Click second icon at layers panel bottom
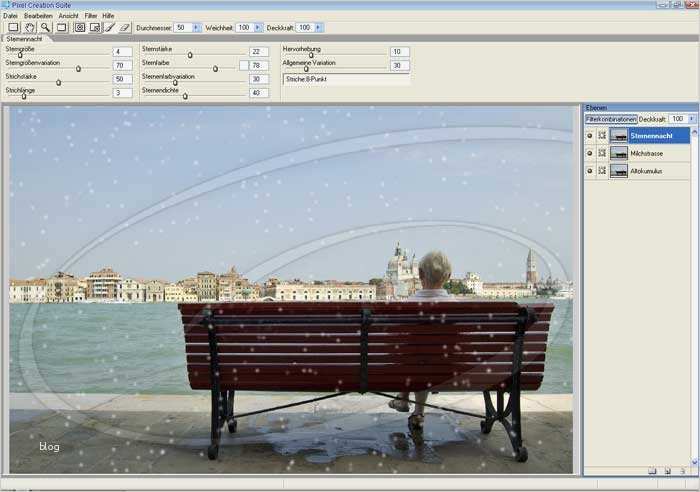This screenshot has height=492, width=700. [x=667, y=471]
